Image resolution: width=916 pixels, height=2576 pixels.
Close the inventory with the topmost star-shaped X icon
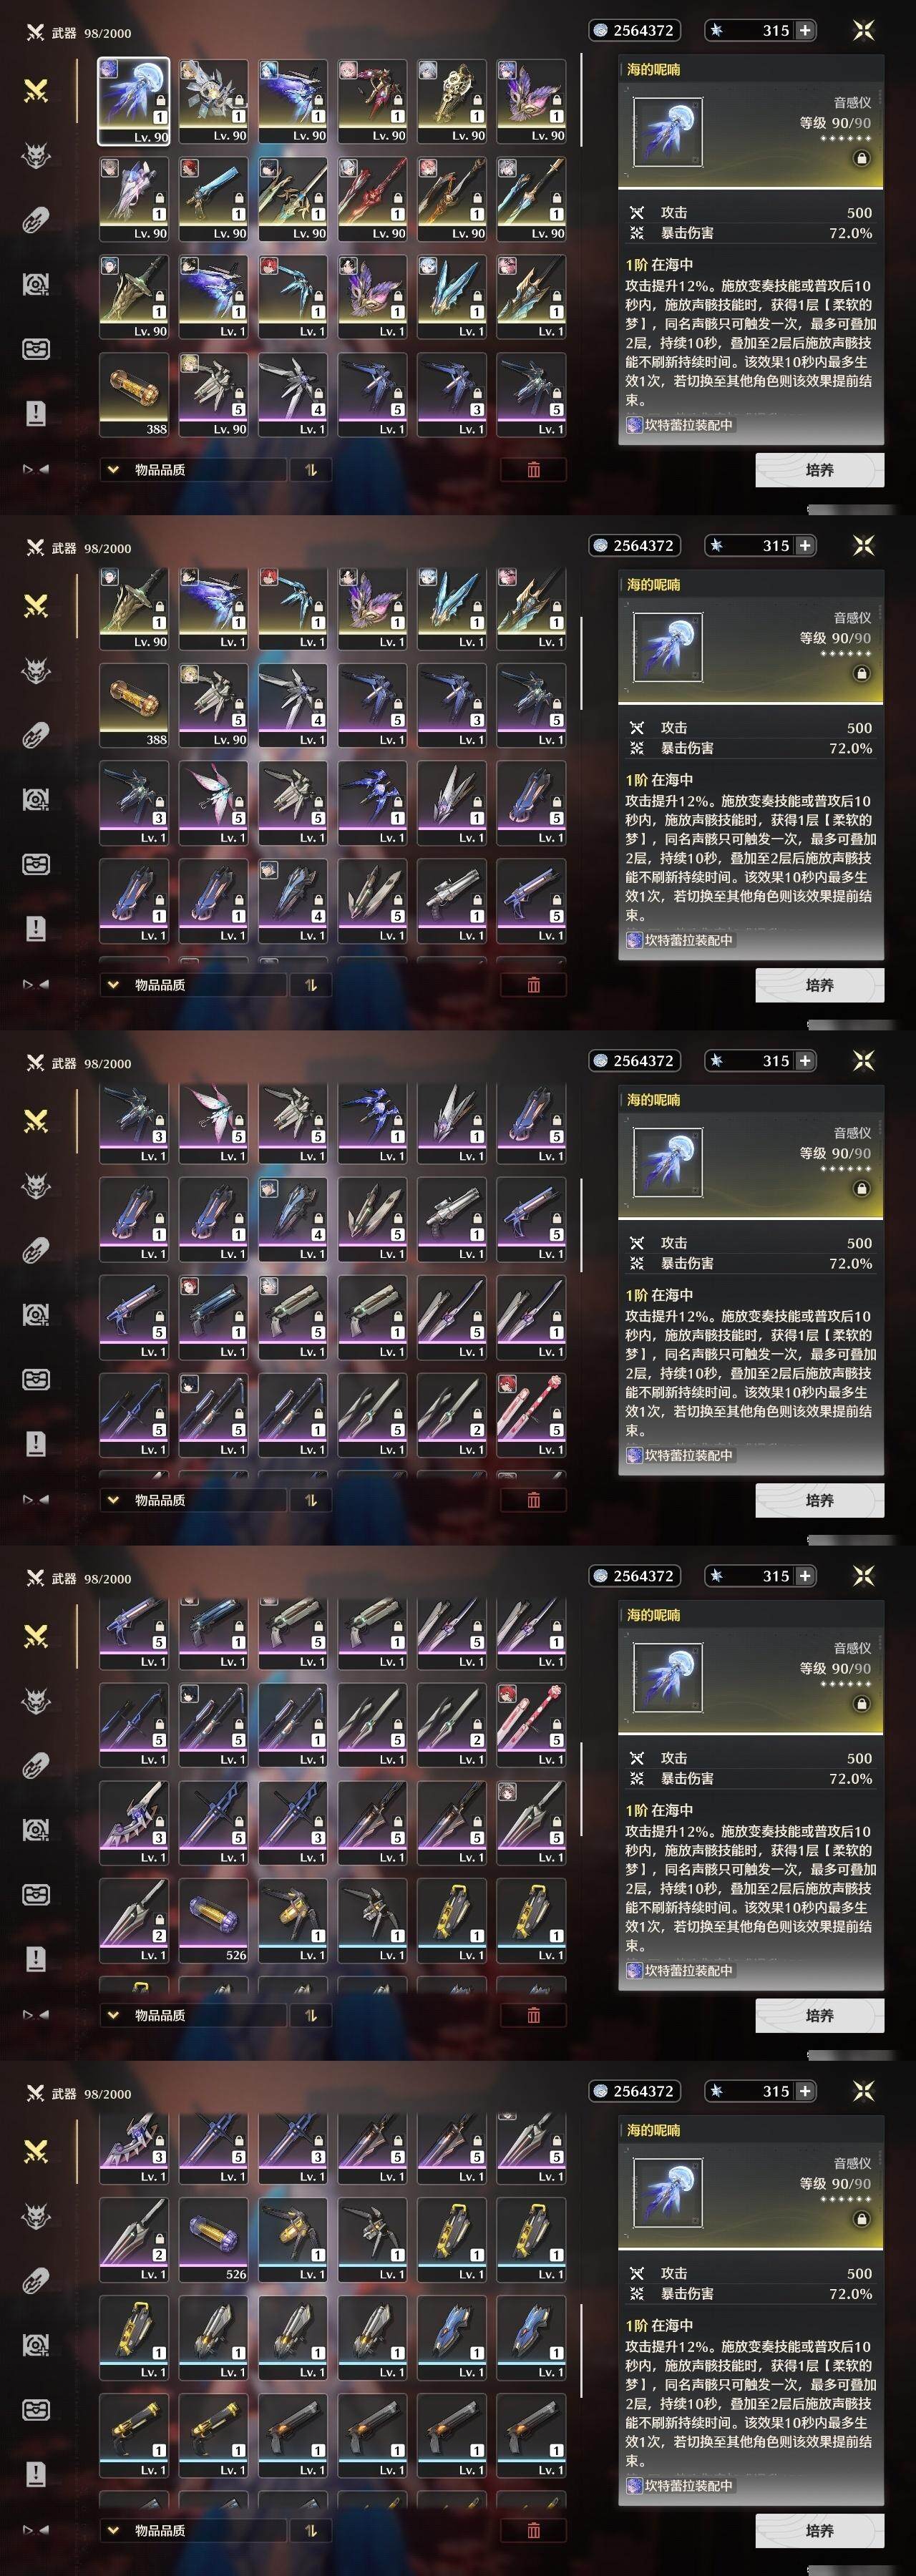point(863,30)
